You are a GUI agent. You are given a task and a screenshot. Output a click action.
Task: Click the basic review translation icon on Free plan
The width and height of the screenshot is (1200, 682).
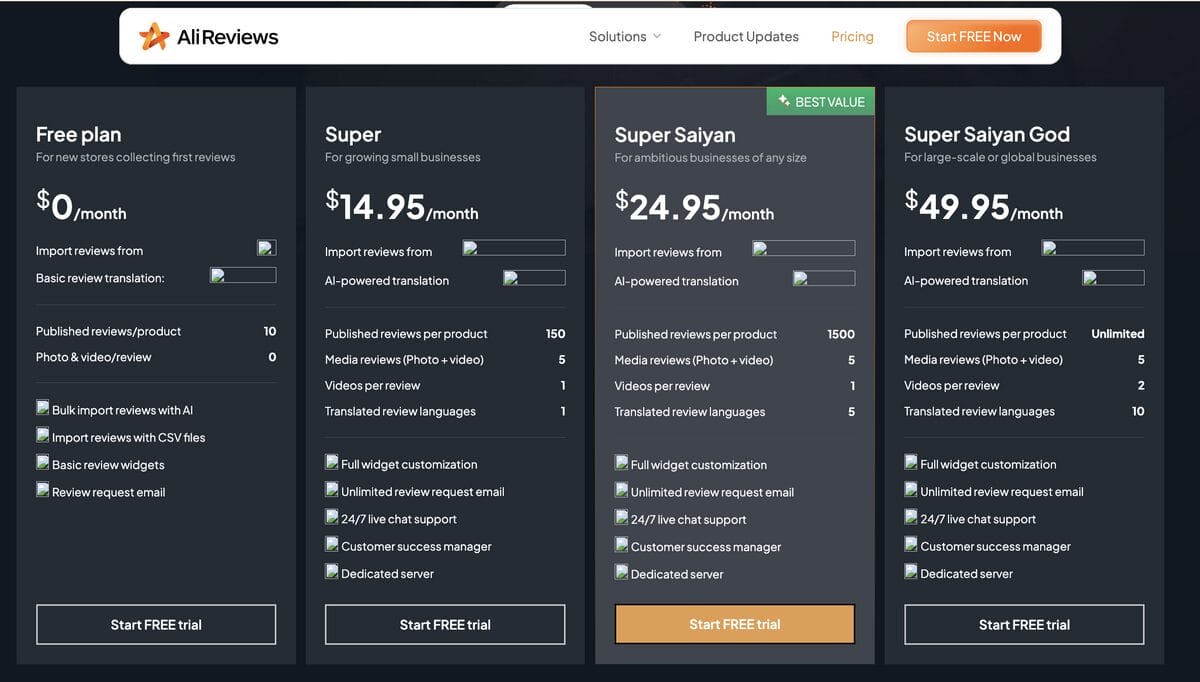[243, 276]
